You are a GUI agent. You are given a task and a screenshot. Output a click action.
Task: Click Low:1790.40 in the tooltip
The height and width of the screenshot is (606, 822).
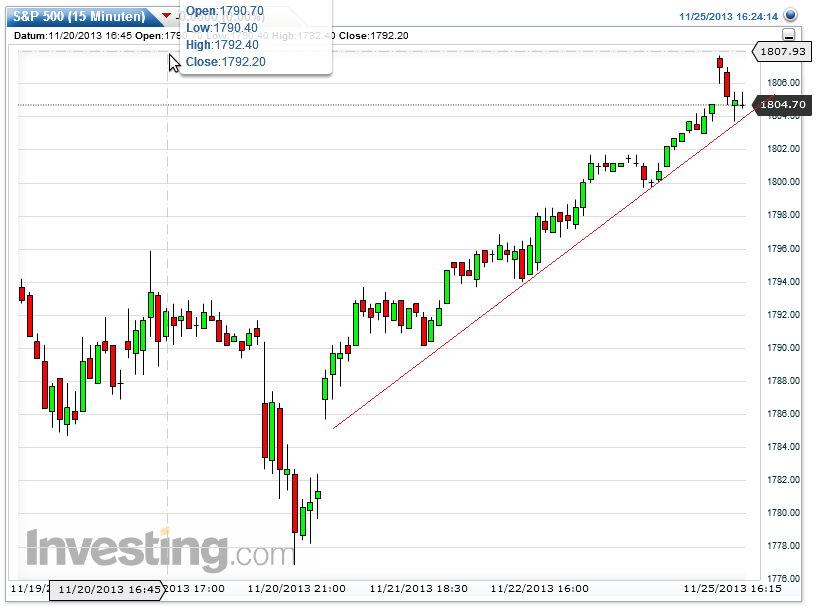tap(222, 28)
